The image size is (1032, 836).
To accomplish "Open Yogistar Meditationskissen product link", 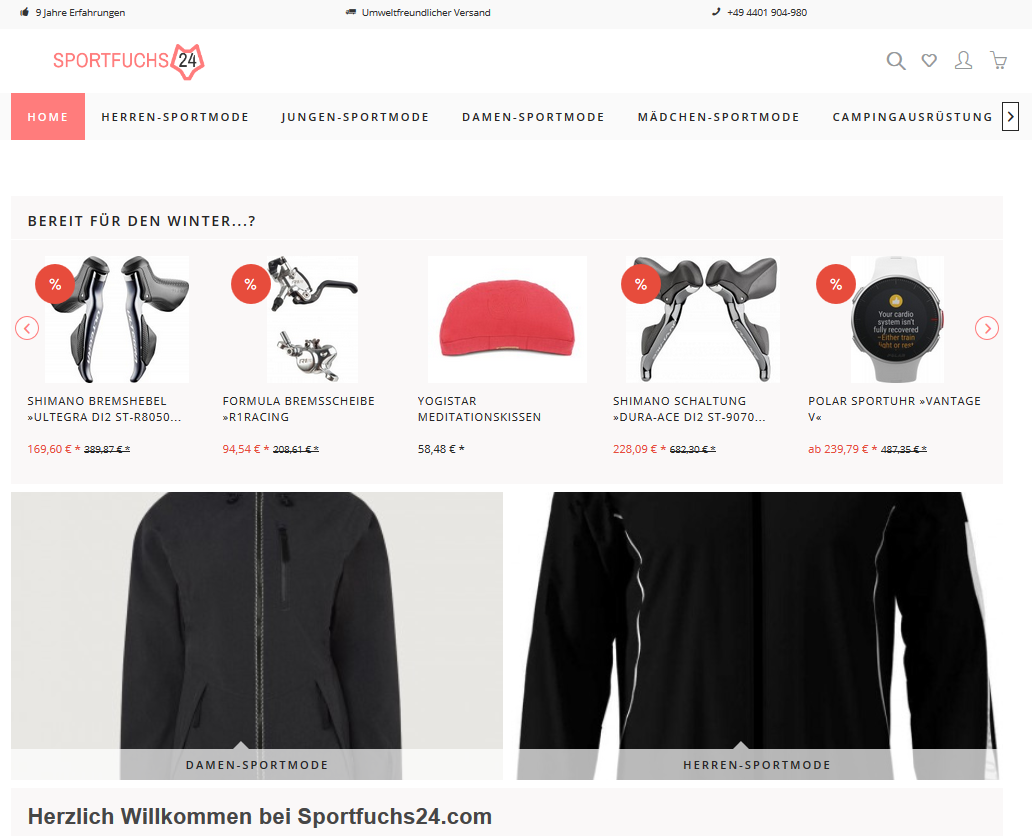I will (479, 409).
